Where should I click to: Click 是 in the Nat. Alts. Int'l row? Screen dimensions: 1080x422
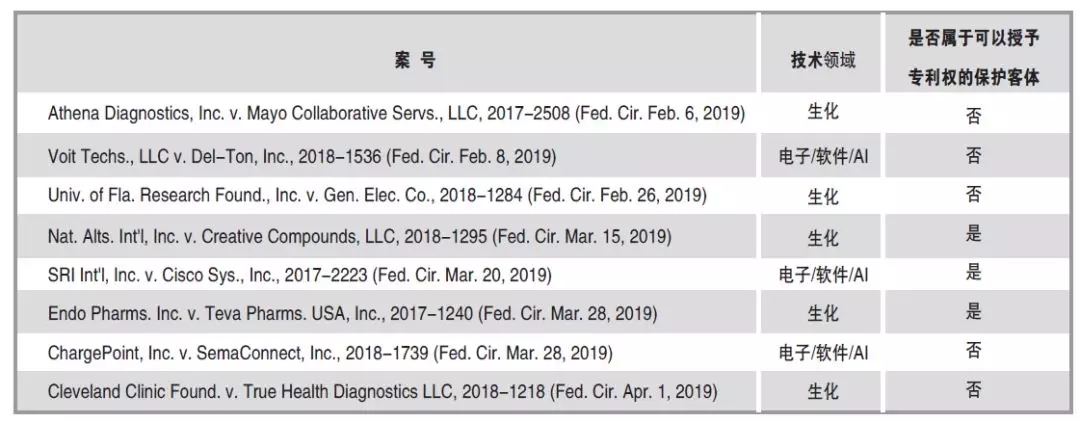tap(974, 235)
